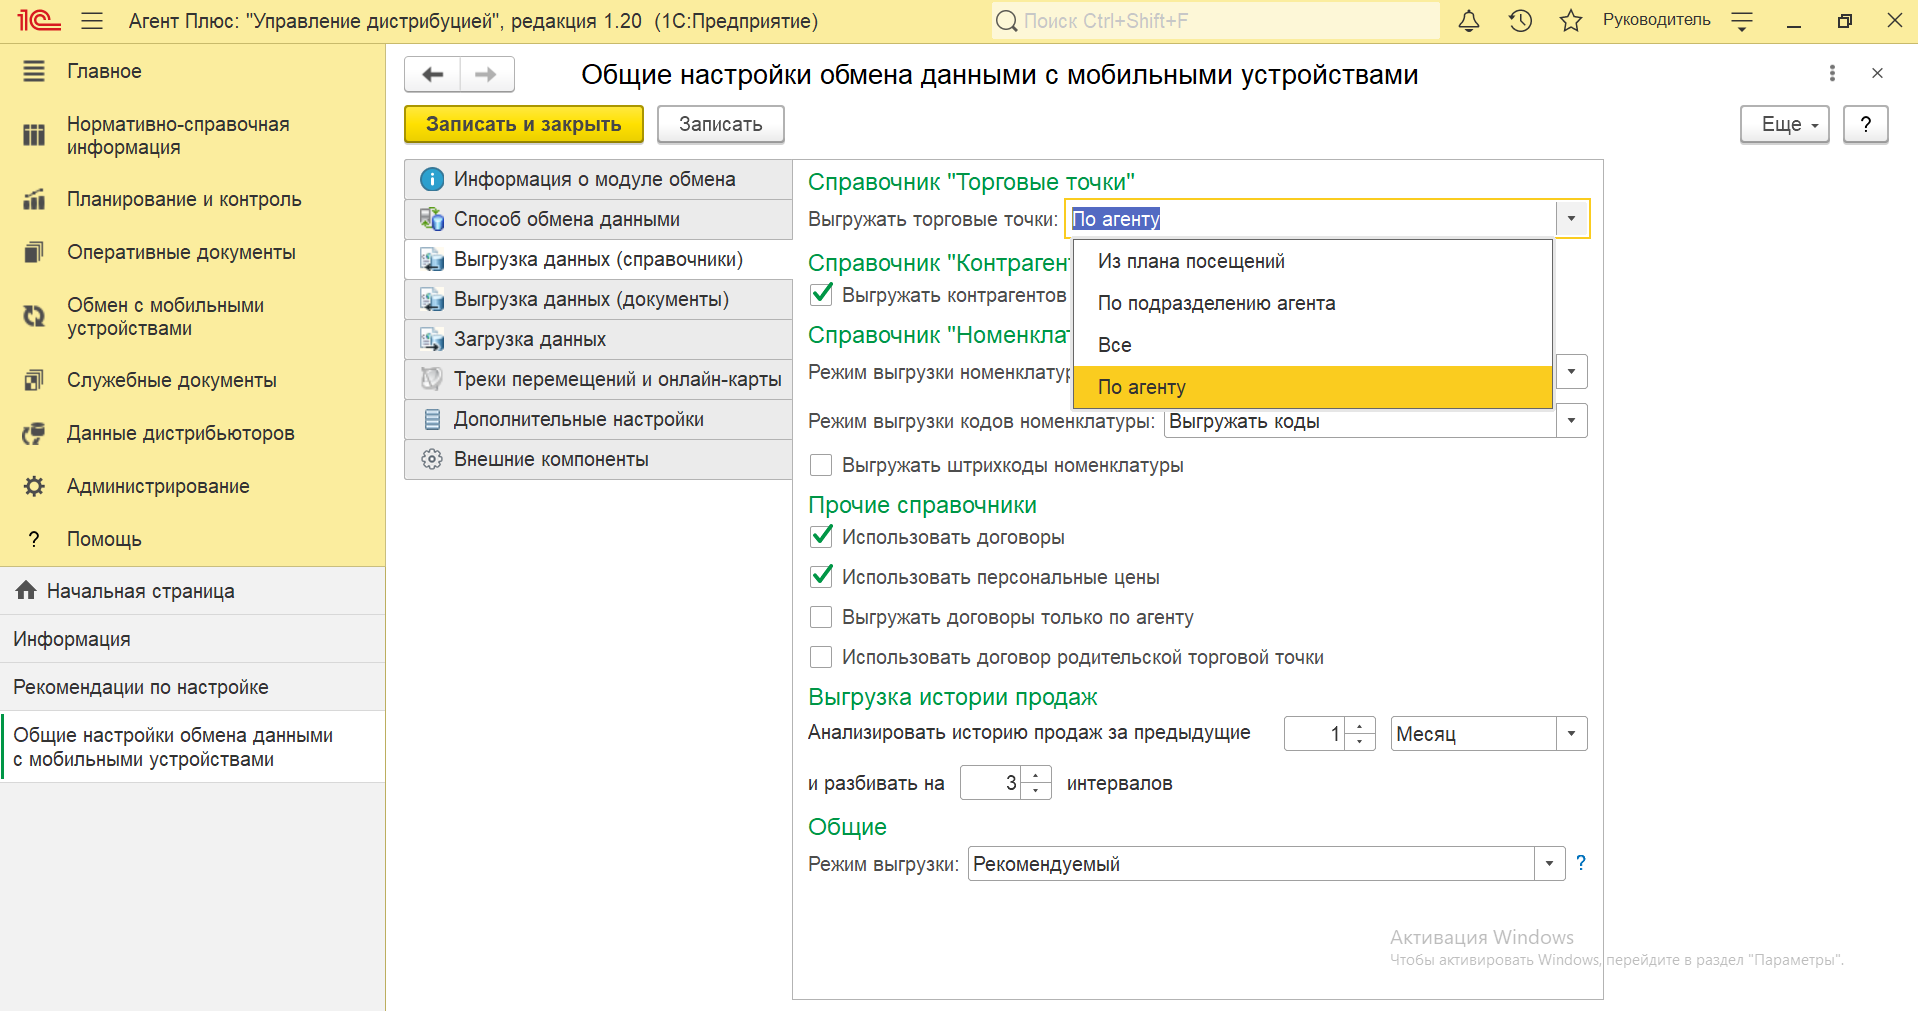
Task: Click the Оперативные документы icon
Action: pos(34,252)
